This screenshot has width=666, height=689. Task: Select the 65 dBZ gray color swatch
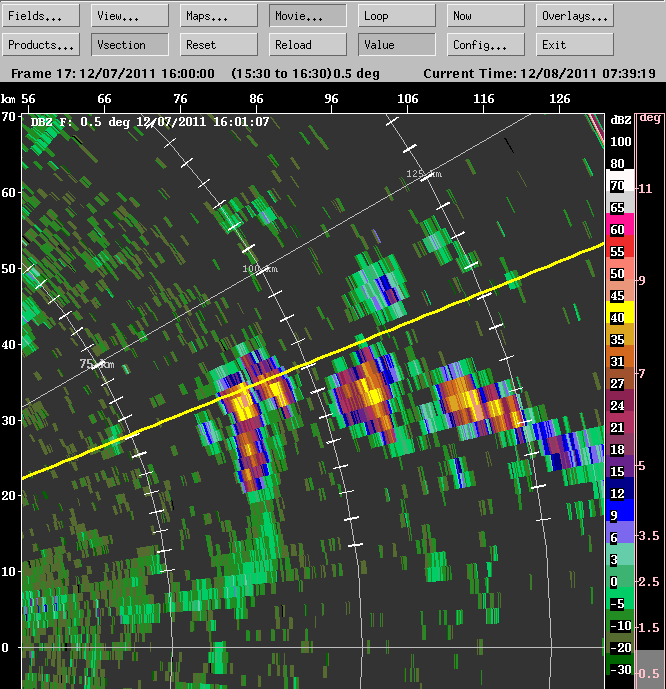(620, 203)
